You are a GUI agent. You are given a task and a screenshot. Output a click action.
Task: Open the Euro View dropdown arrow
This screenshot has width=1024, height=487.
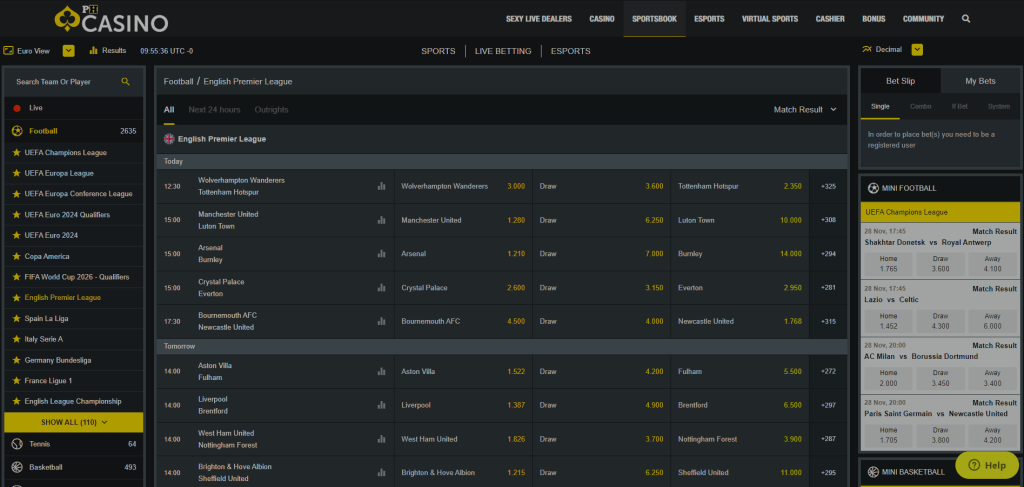point(69,50)
